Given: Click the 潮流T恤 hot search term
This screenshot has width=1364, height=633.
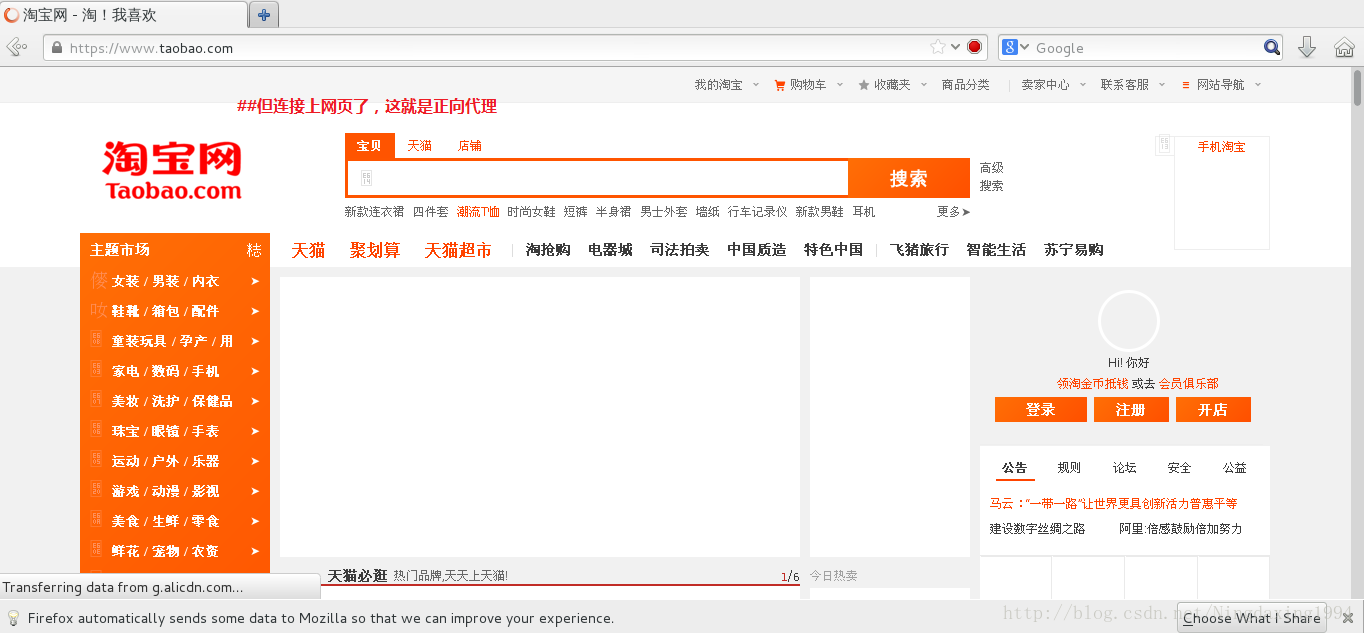Looking at the screenshot, I should click(478, 212).
